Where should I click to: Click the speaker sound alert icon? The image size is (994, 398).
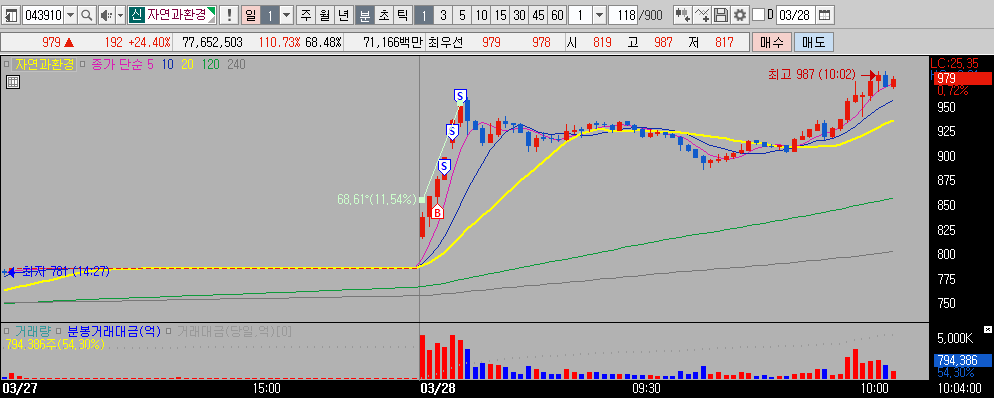tap(106, 15)
